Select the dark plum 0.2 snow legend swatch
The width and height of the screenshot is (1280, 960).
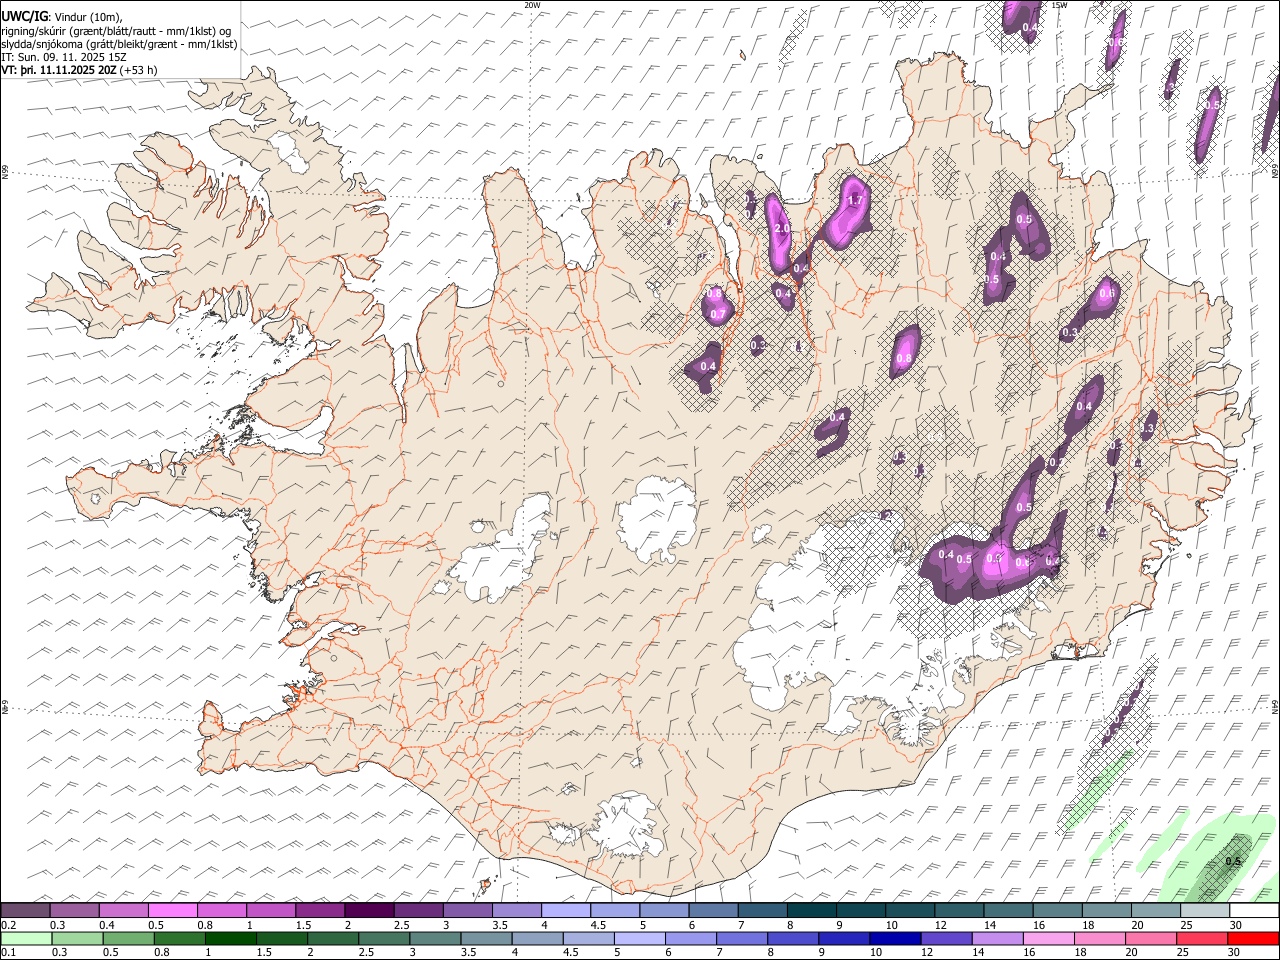(25, 911)
